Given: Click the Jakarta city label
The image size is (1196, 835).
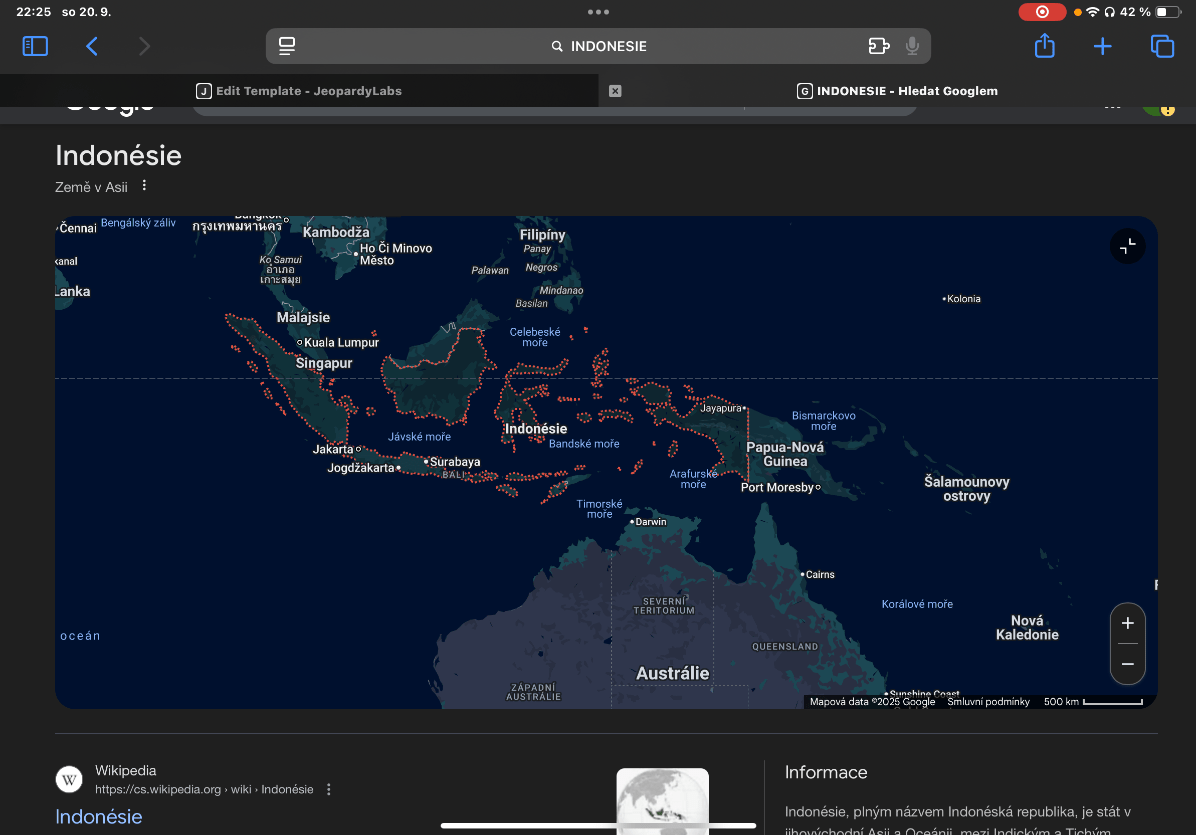Looking at the screenshot, I should click(333, 449).
